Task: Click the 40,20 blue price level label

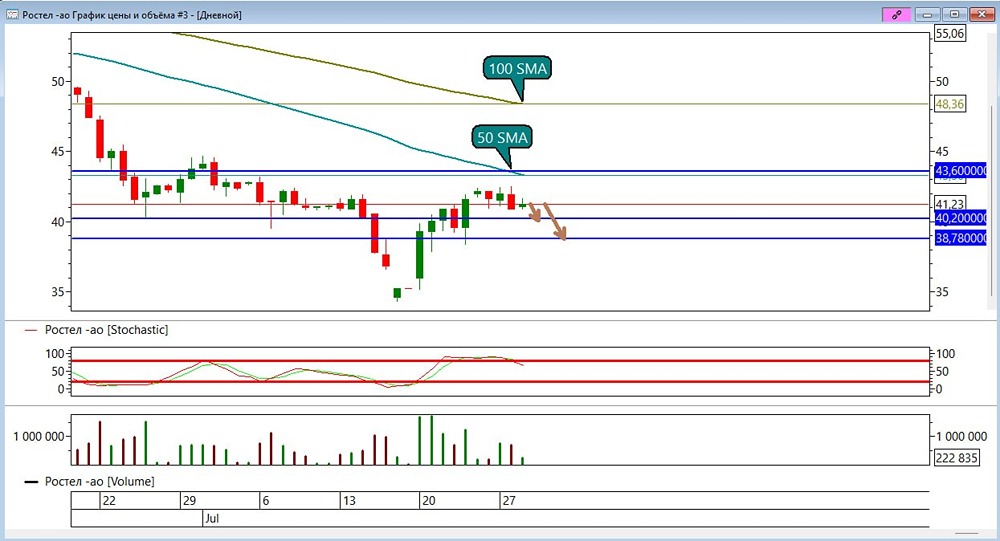Action: click(960, 218)
